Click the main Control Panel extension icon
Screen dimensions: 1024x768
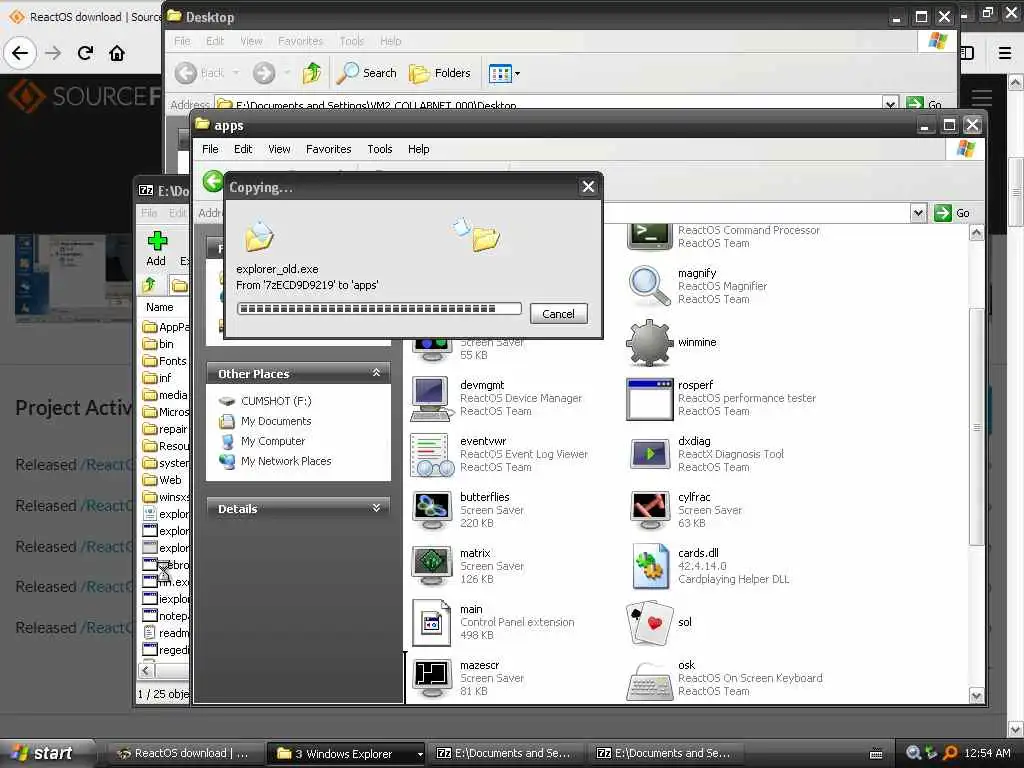point(432,622)
